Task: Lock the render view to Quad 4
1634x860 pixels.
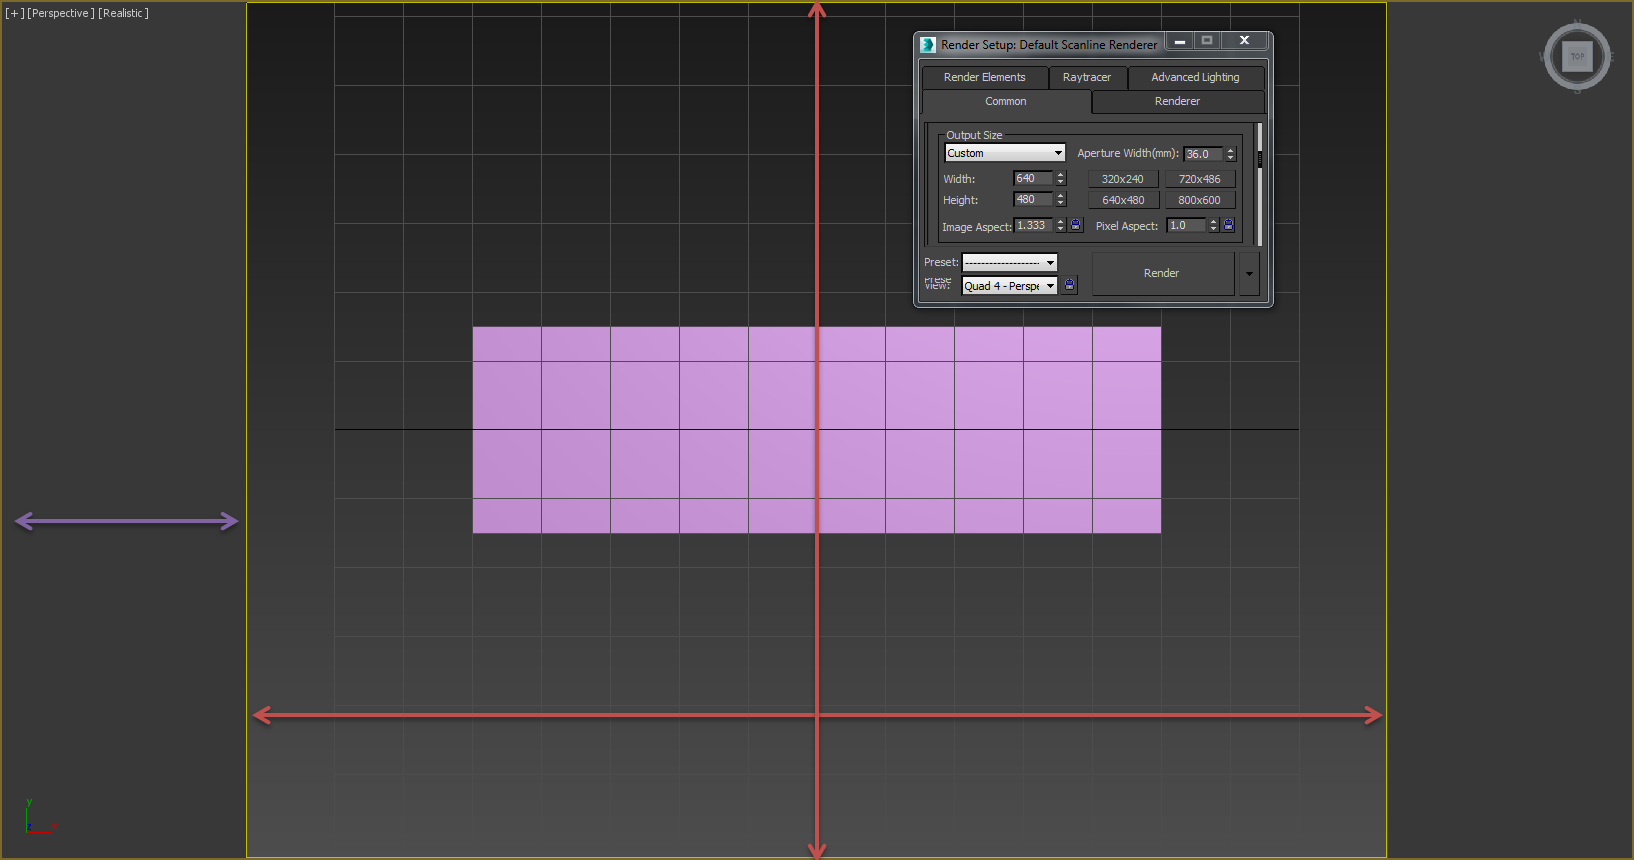Action: (x=1070, y=285)
